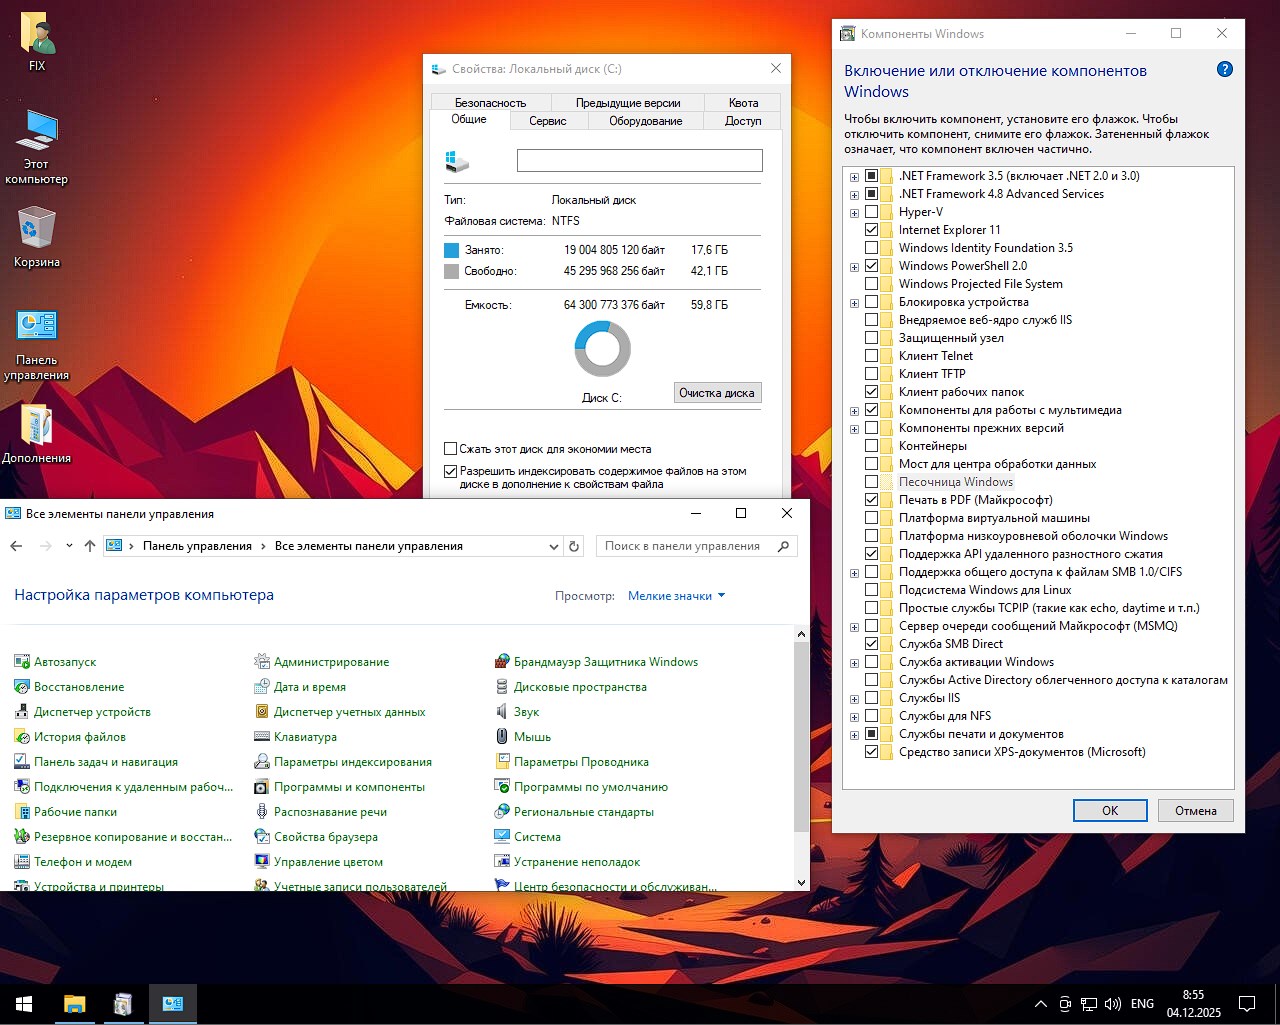The width and height of the screenshot is (1280, 1025).
Task: Open the Windows Start menu
Action: (24, 1004)
